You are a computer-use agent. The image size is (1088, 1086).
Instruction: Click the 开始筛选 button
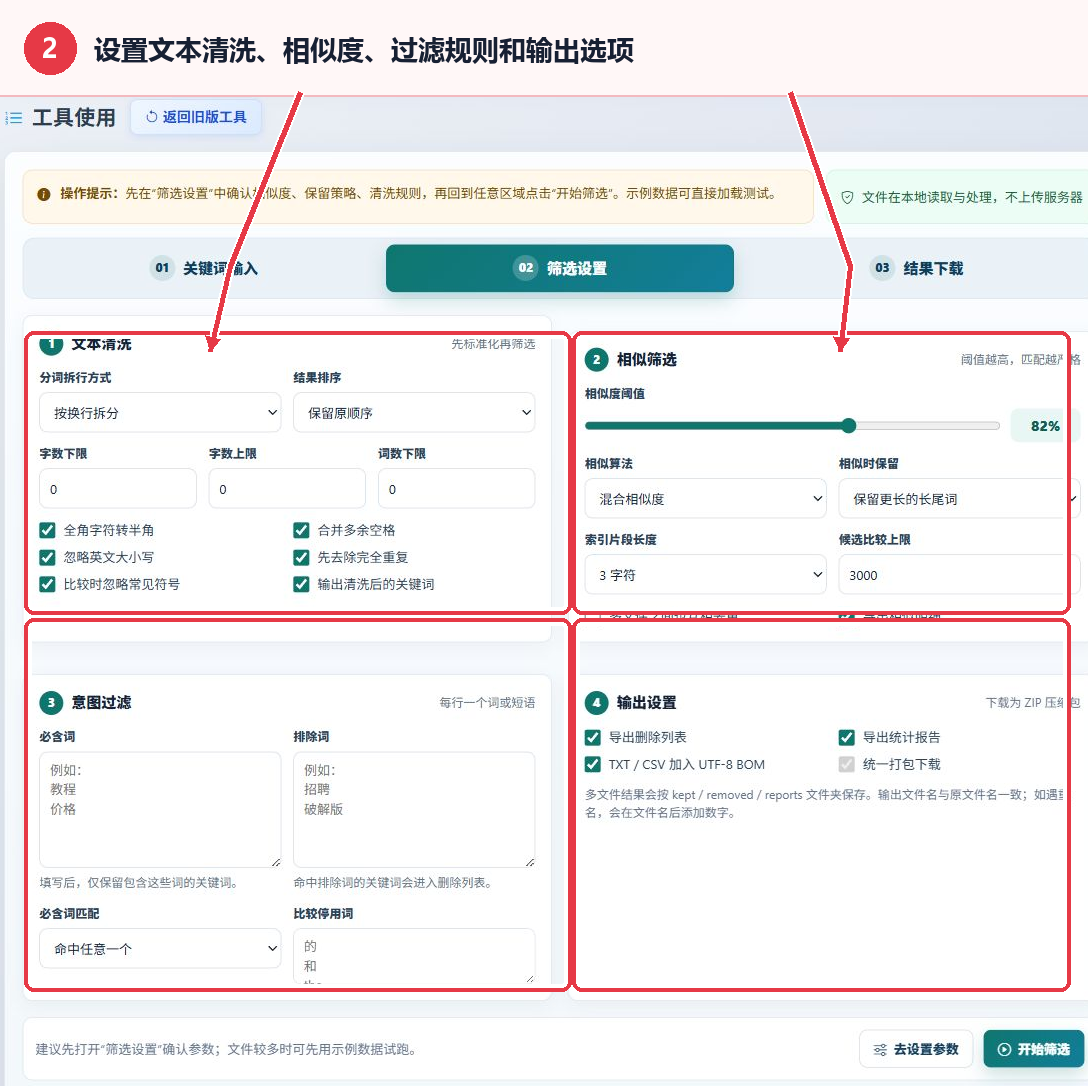coord(1034,1049)
